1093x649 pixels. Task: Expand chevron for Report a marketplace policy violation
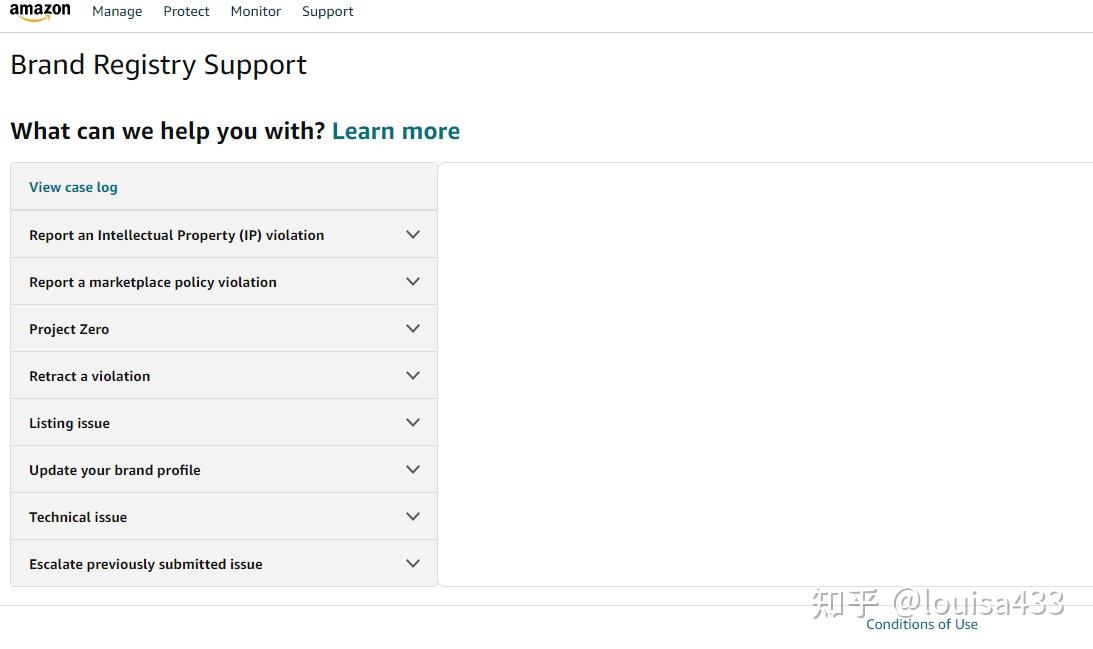(413, 282)
